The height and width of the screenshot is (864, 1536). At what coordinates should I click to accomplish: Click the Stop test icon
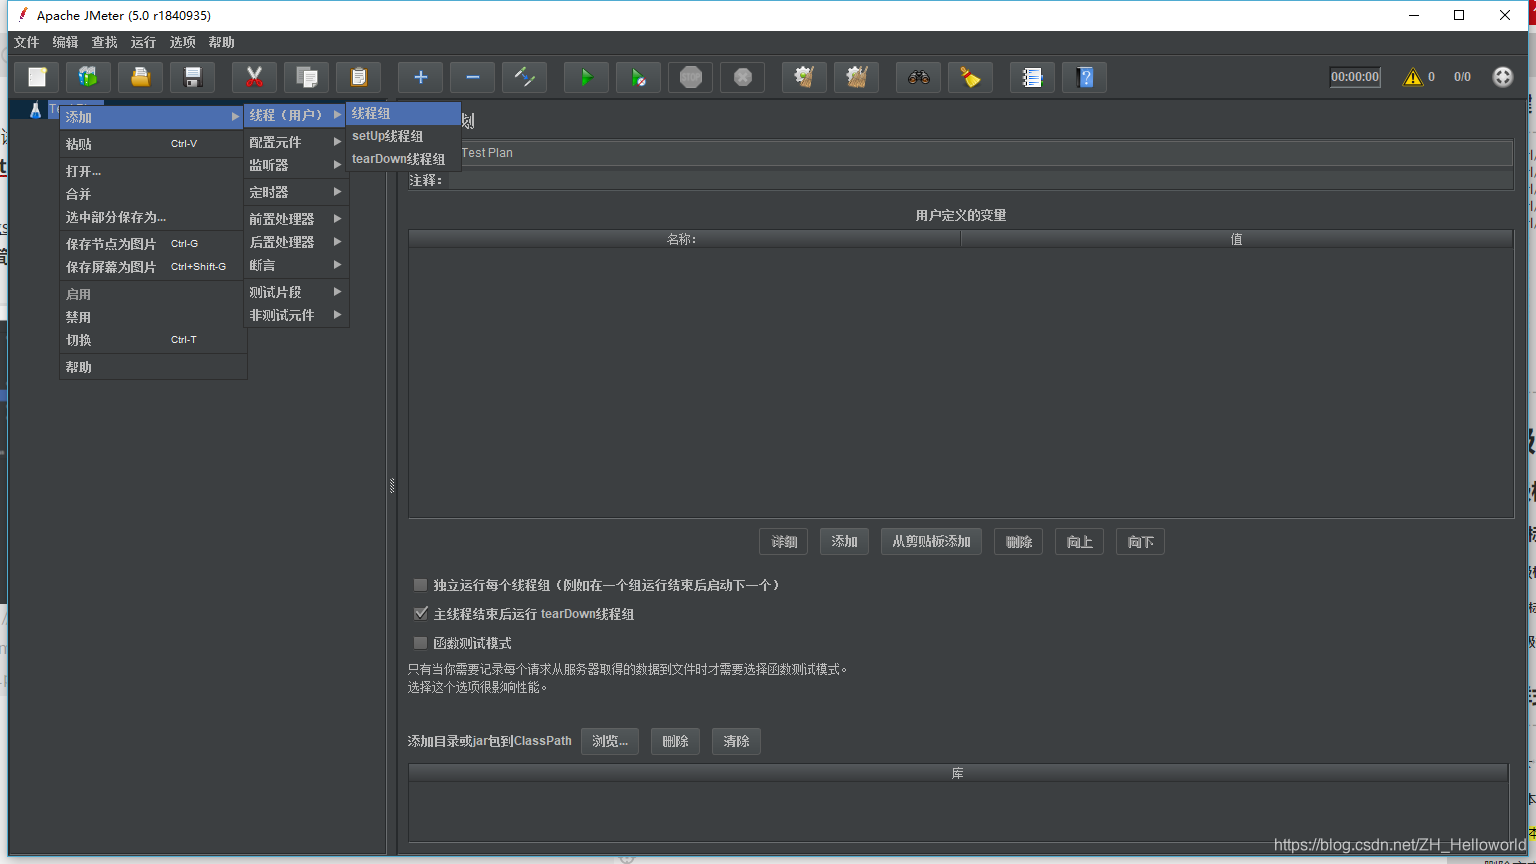(x=691, y=77)
